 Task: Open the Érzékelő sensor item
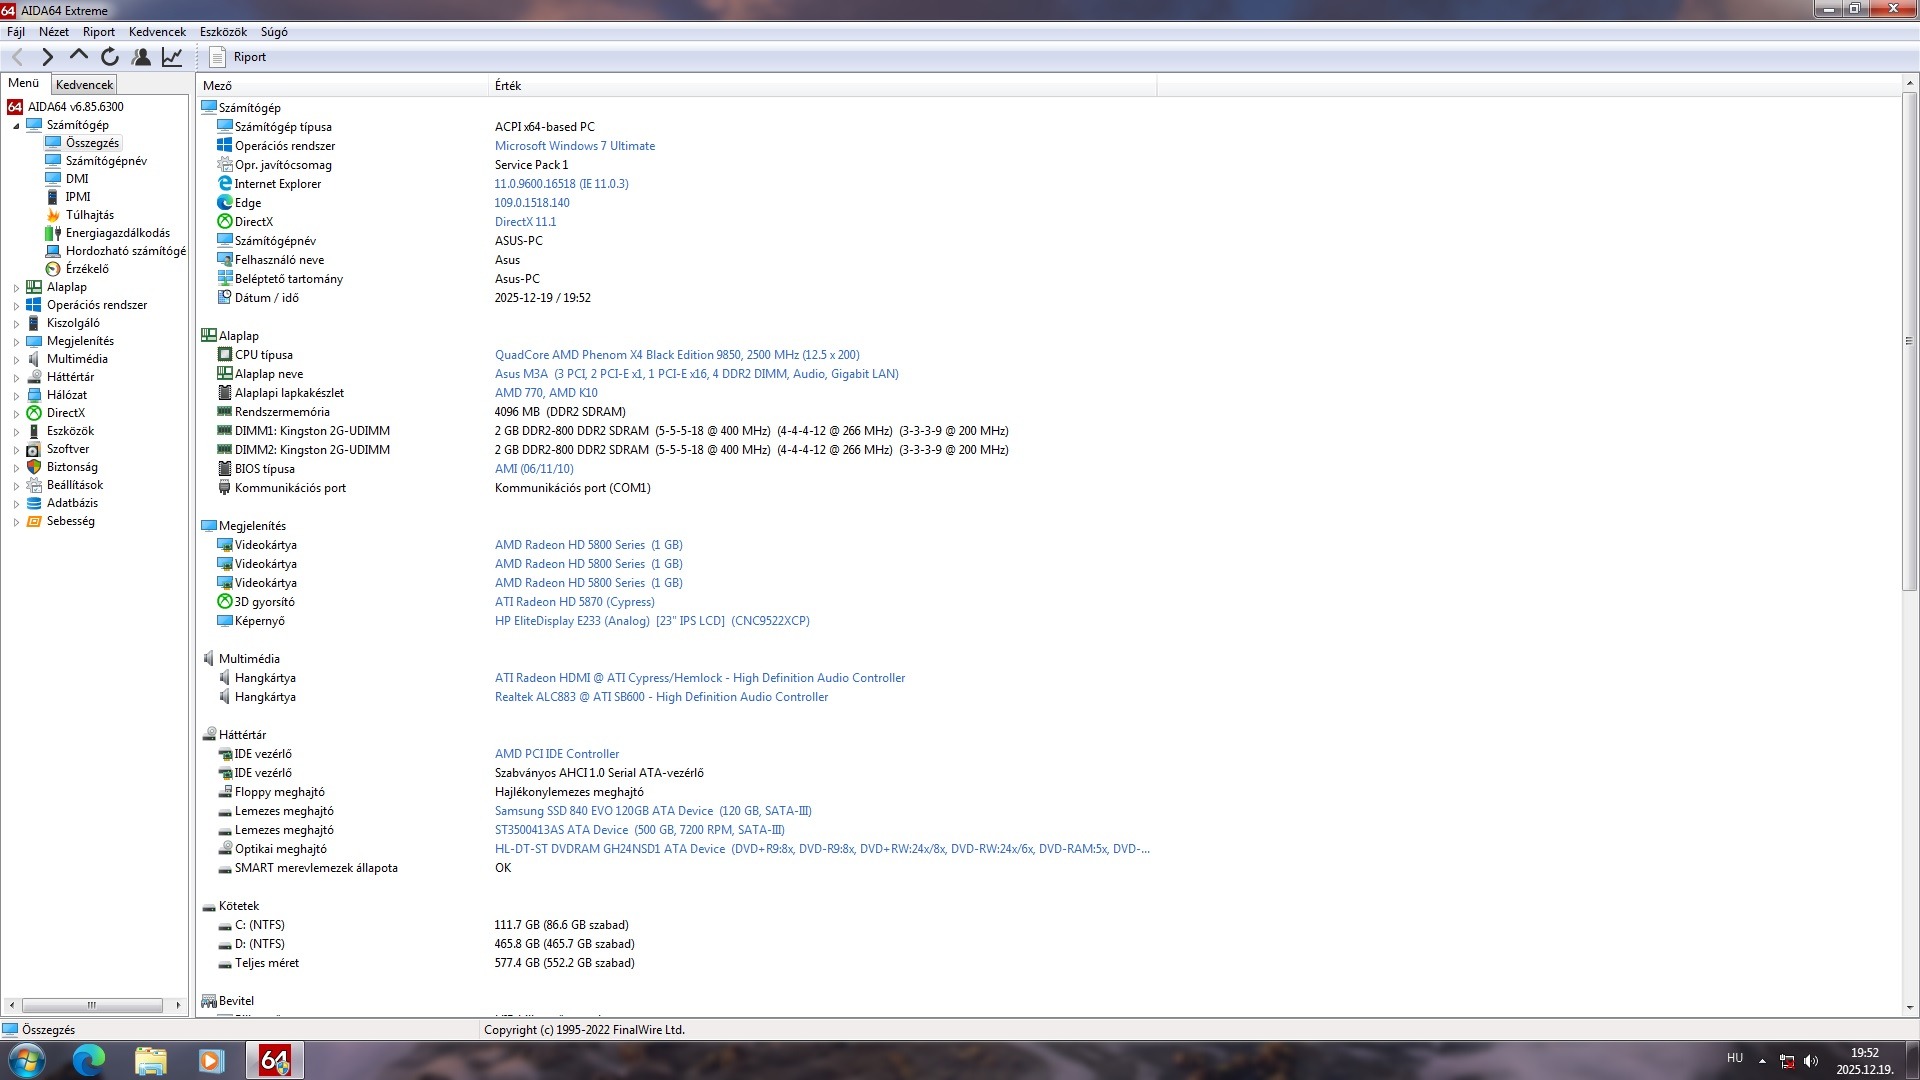87,269
